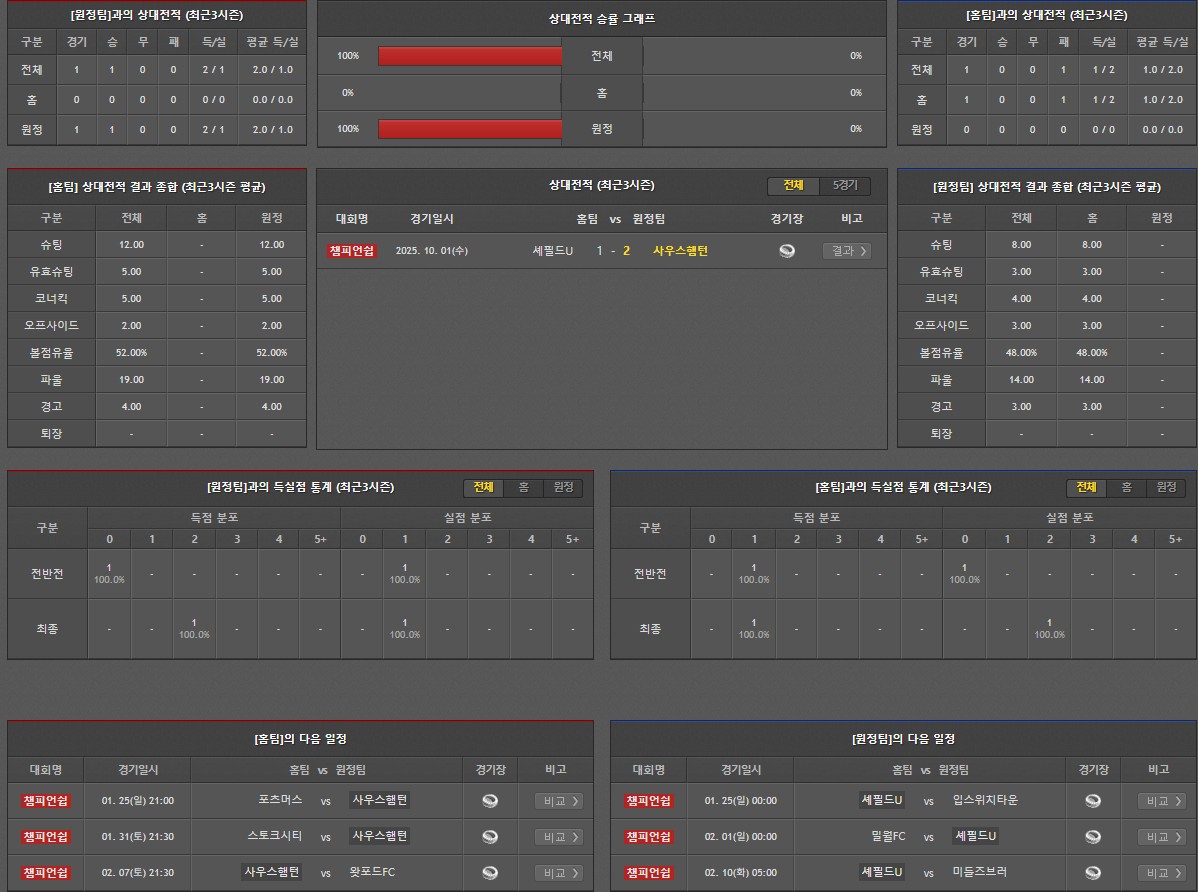The width and height of the screenshot is (1198, 892).
Task: Select stadium icon for 사우스햄턴 vs 왓포드FC
Action: [x=490, y=873]
